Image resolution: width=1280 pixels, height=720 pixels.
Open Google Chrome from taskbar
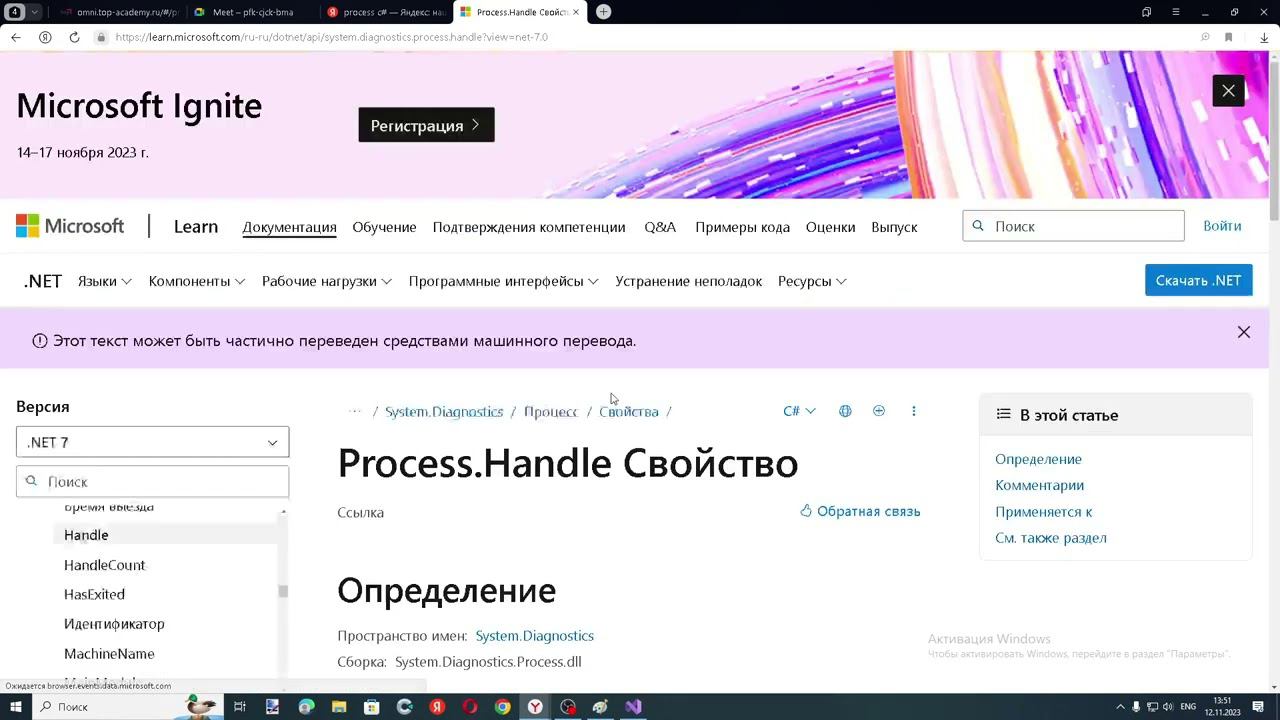[x=502, y=707]
